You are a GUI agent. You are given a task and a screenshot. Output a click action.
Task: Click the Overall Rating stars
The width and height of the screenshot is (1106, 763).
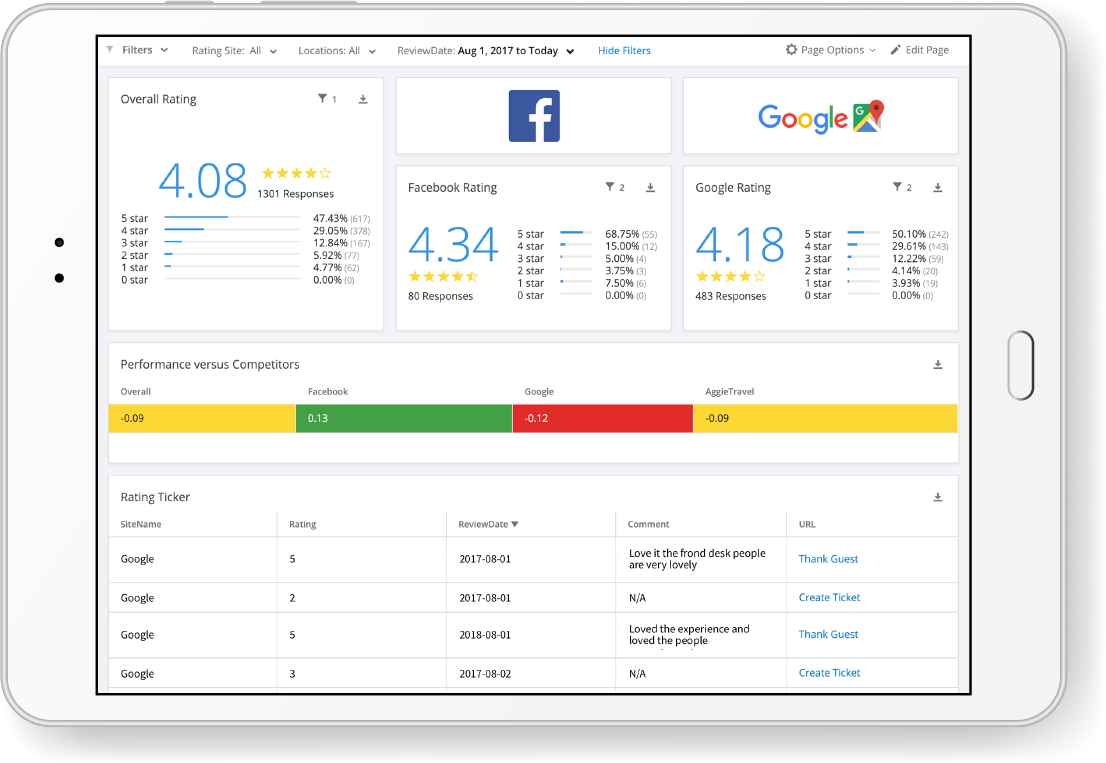tap(296, 173)
